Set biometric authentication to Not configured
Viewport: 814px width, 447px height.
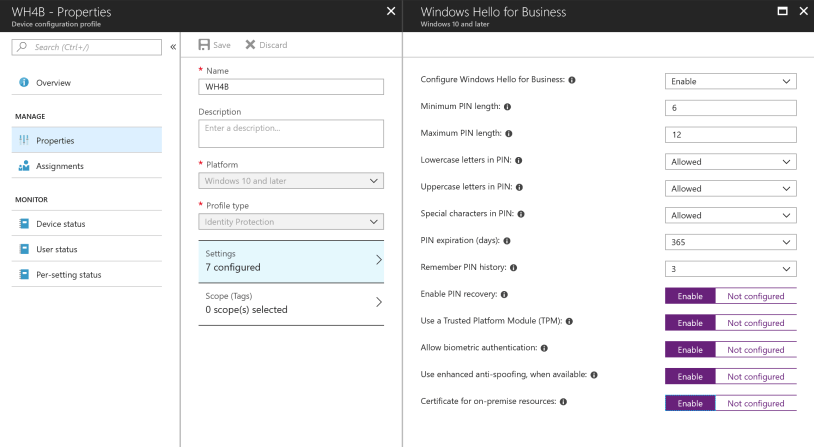755,350
